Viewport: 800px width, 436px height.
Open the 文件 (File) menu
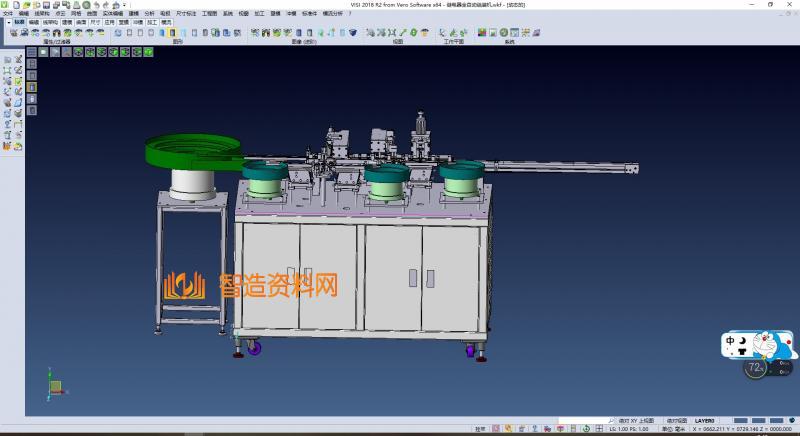click(8, 13)
